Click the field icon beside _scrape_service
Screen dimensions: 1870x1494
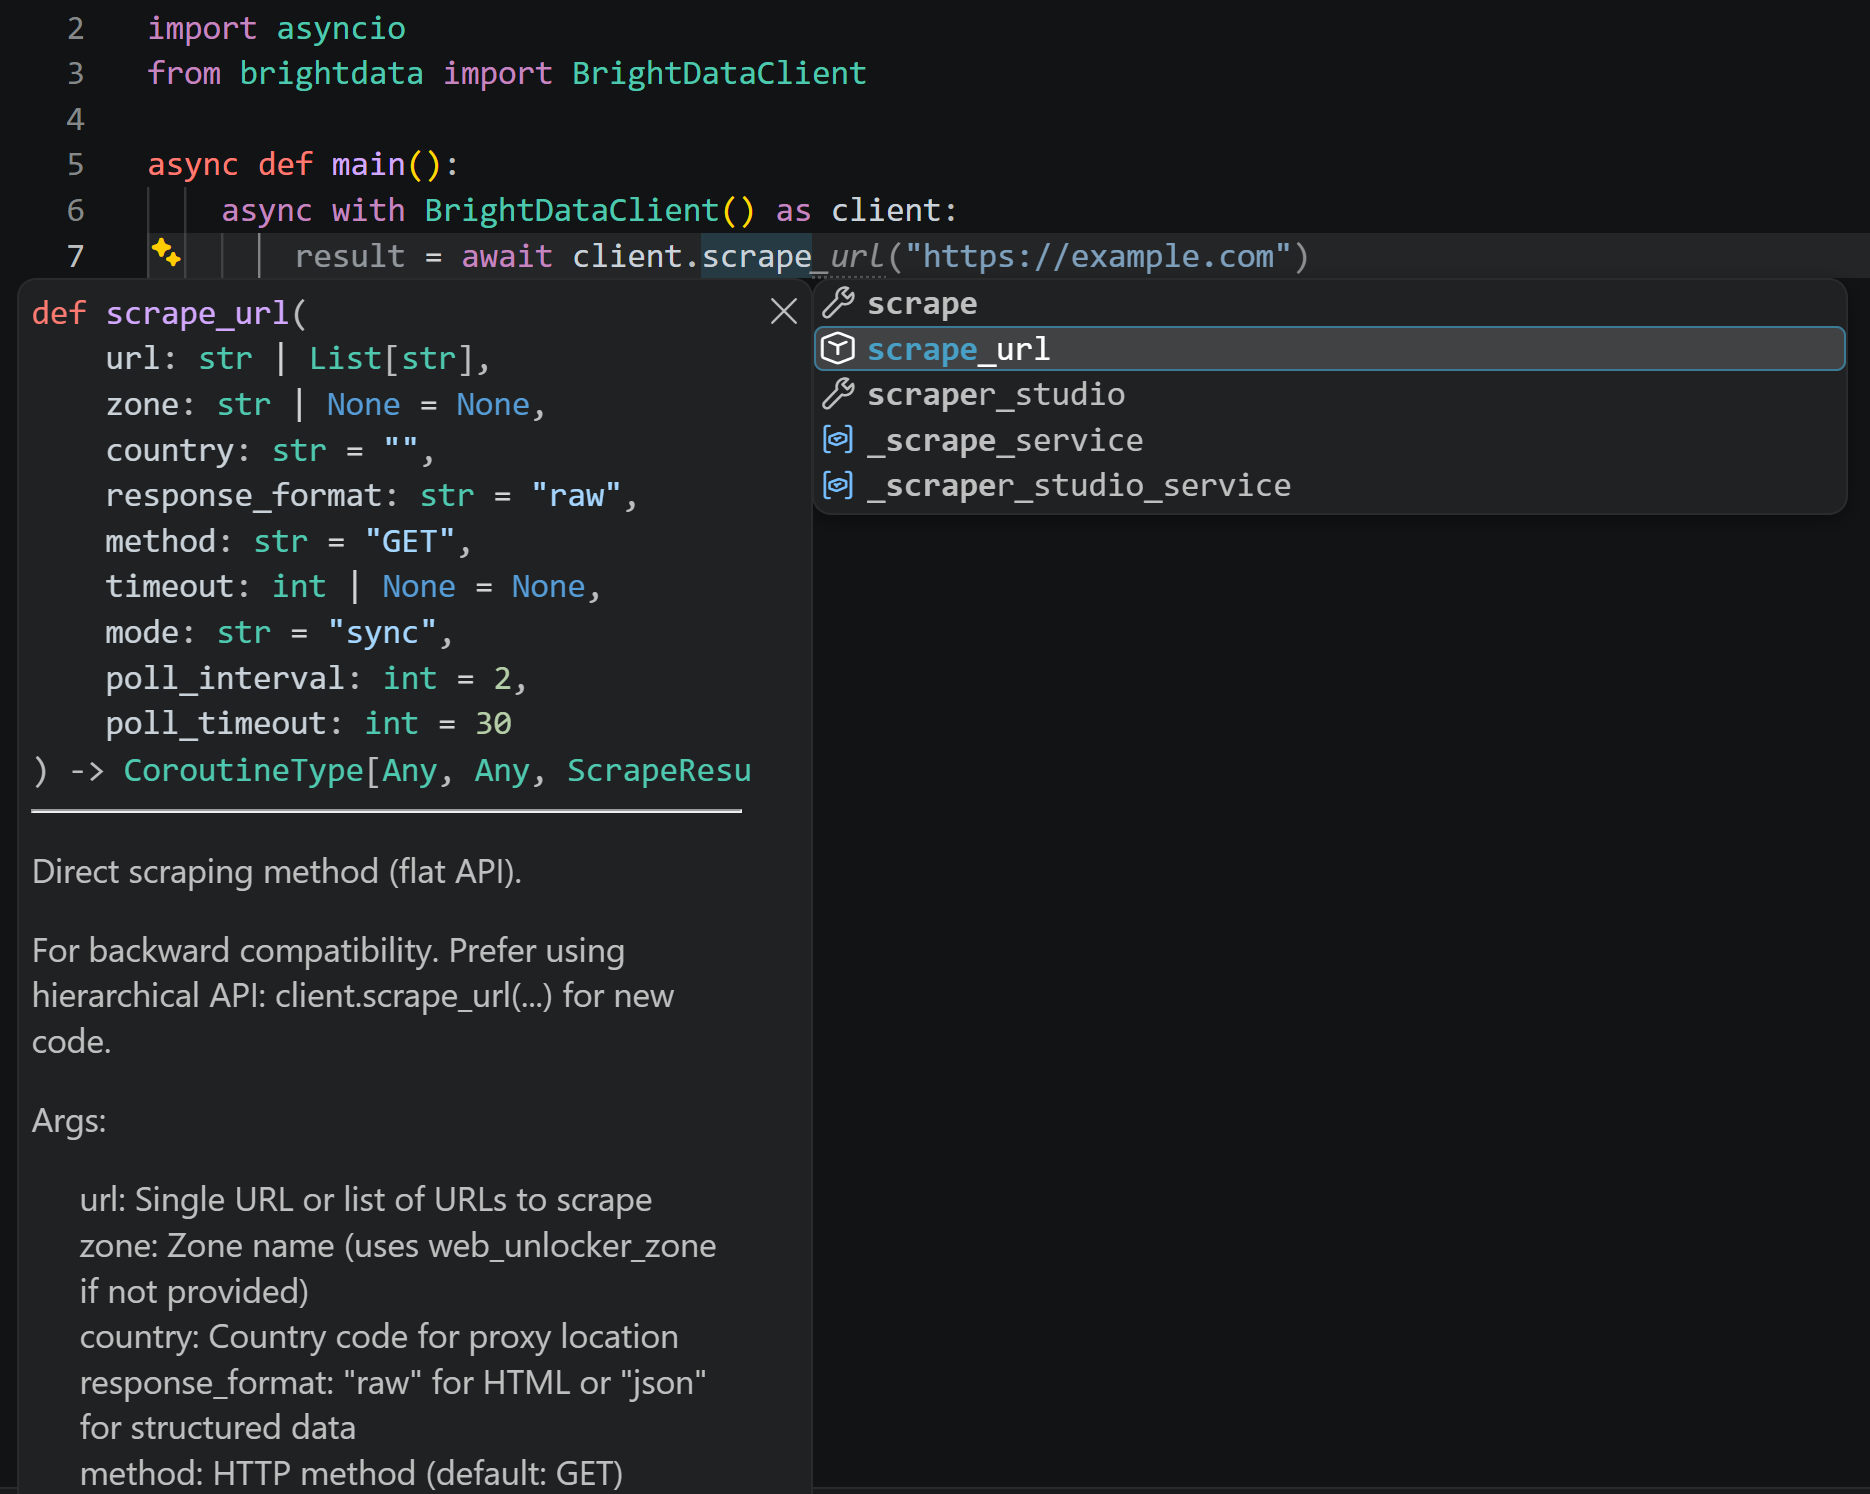click(x=838, y=439)
